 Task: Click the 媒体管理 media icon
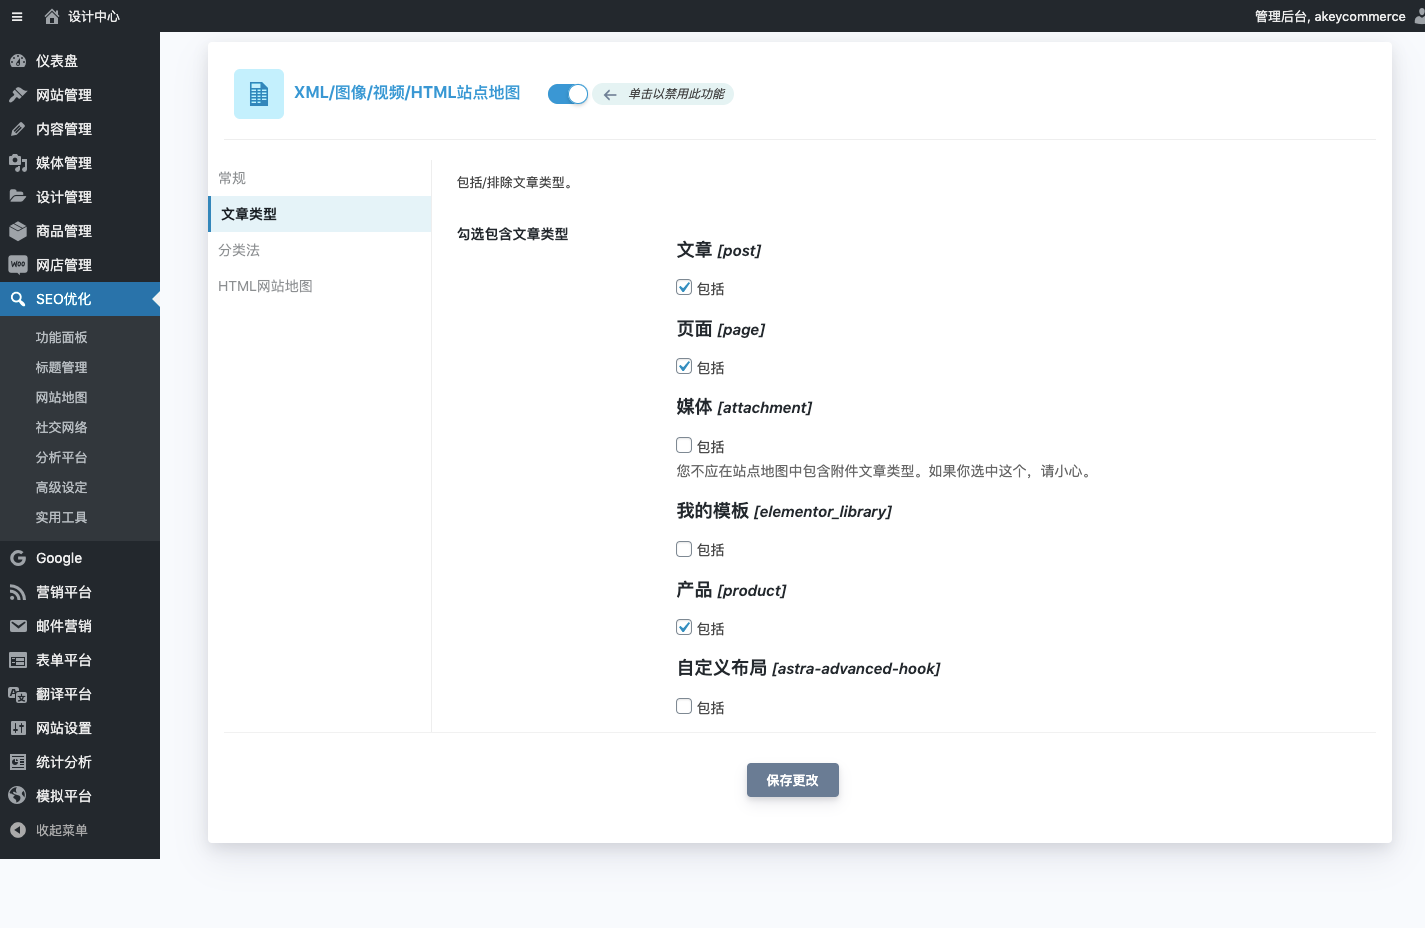tap(18, 163)
